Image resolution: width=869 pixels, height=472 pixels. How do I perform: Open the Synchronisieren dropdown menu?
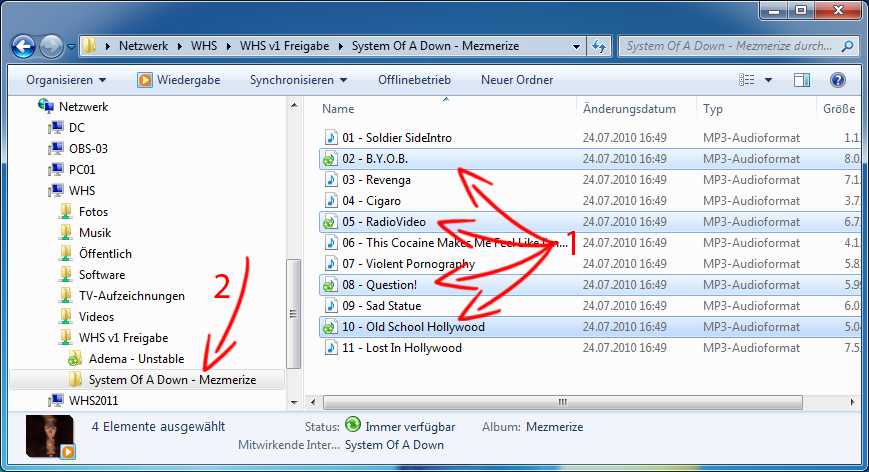click(298, 80)
